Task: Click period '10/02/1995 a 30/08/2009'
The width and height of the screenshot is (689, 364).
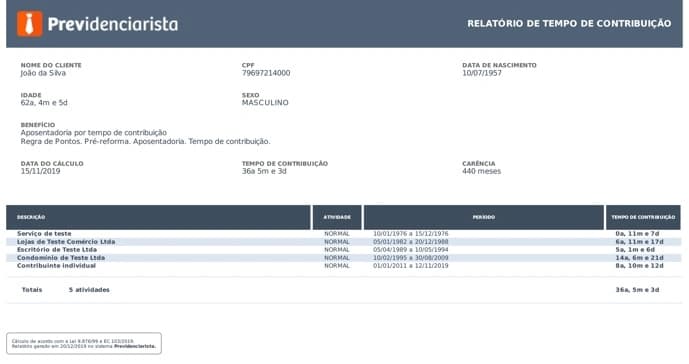Action: (411, 258)
